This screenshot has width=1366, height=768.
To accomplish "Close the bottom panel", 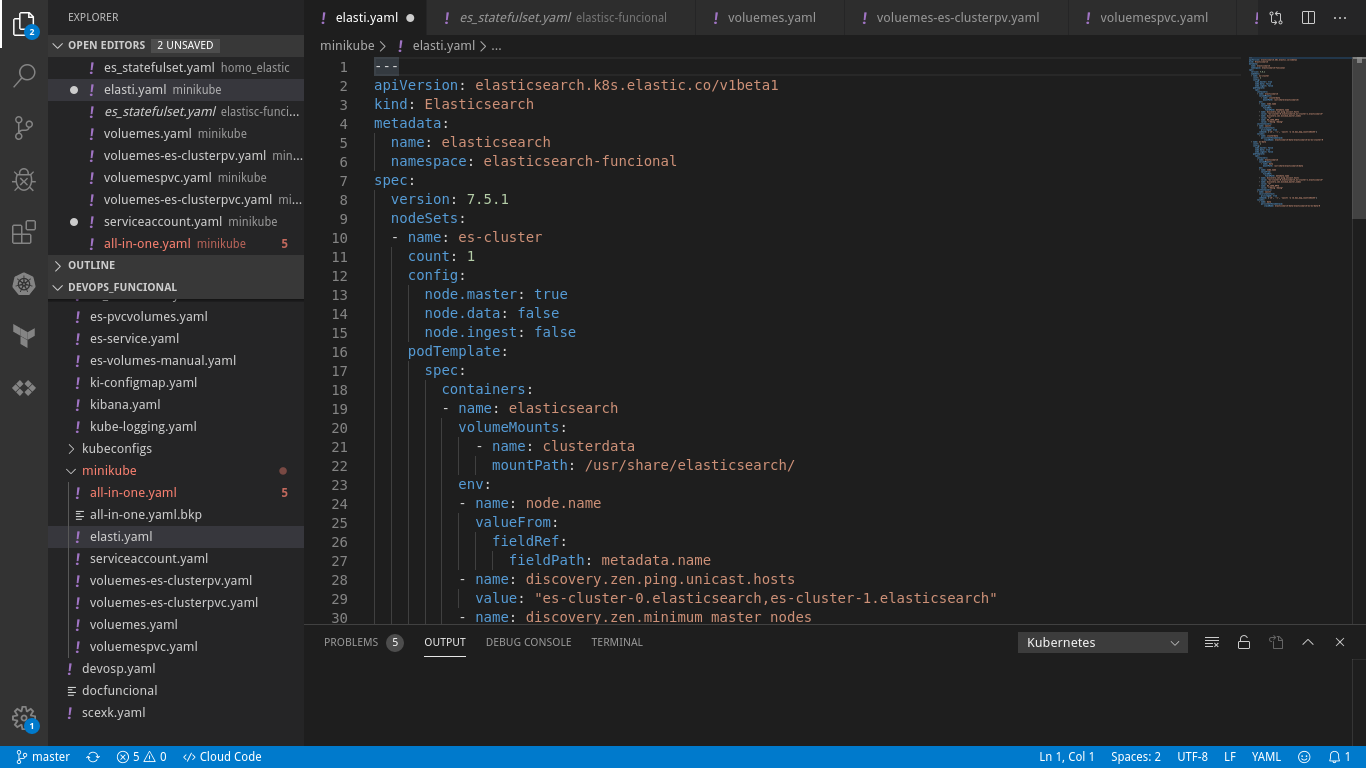I will [x=1340, y=642].
